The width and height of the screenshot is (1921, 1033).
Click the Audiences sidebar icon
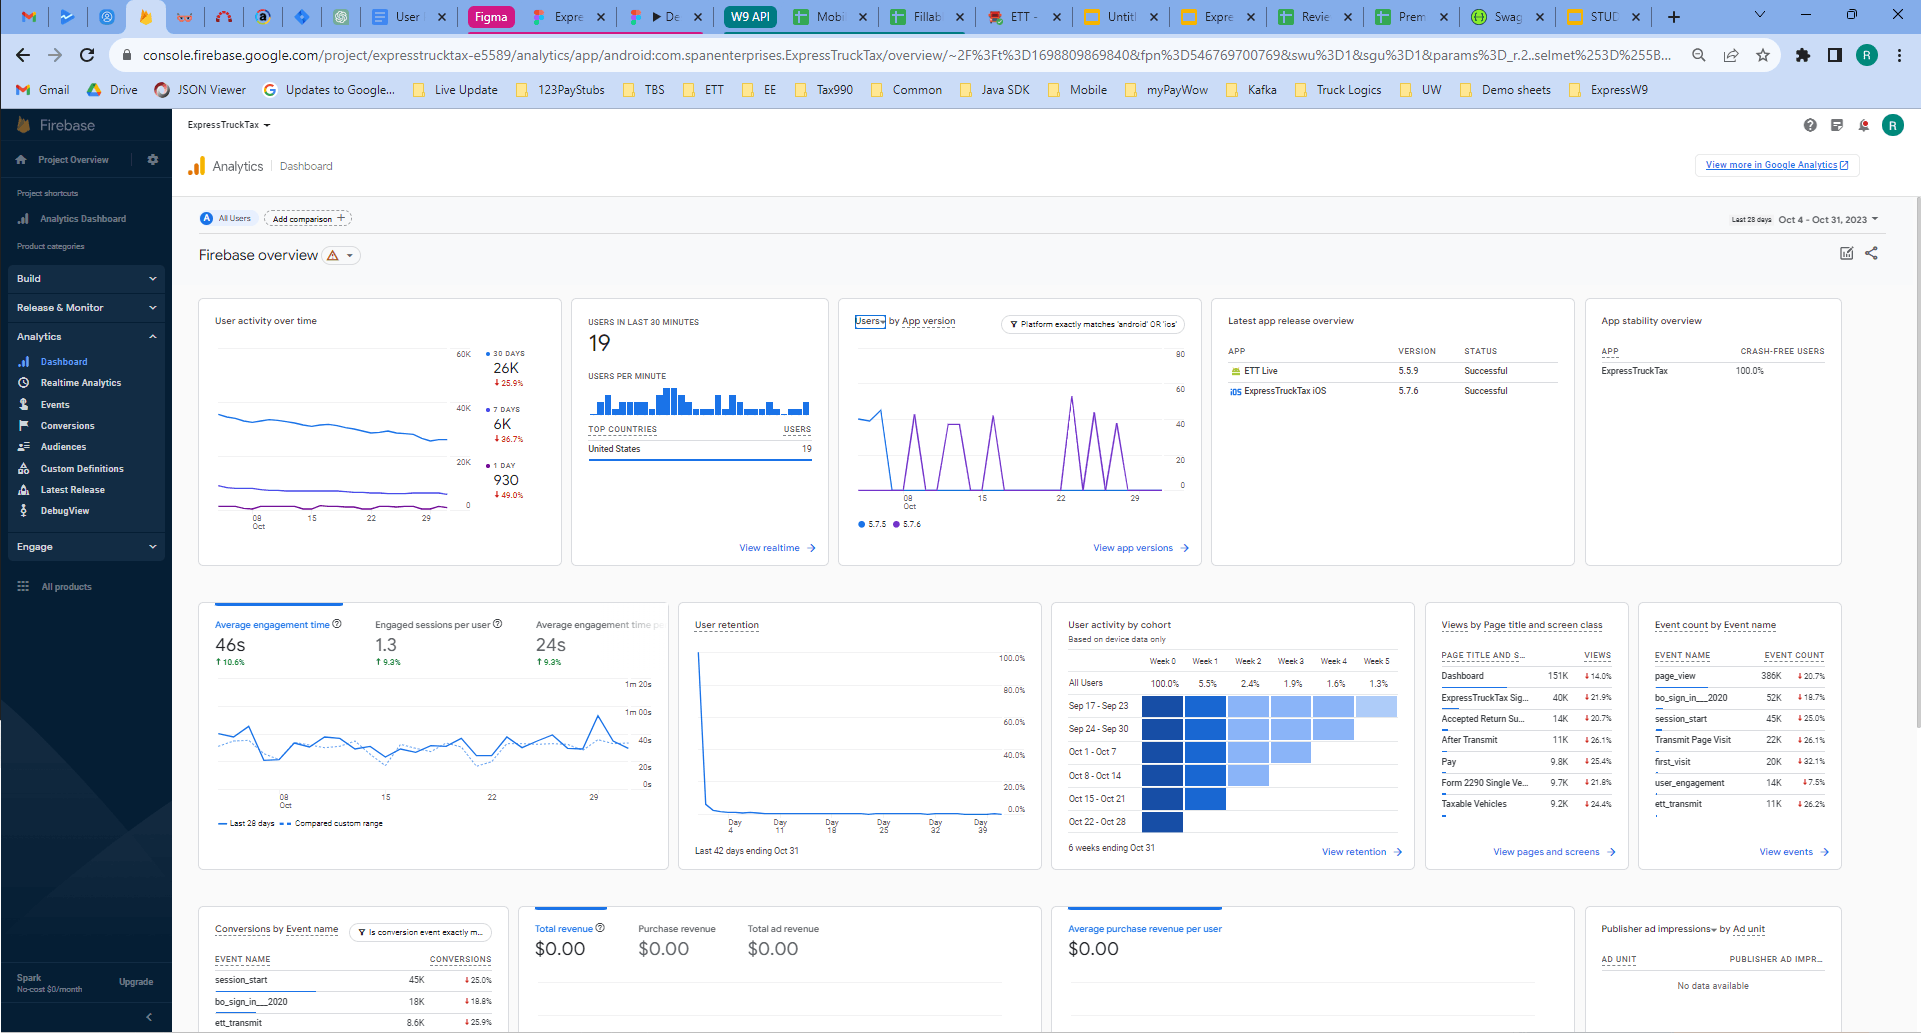24,447
